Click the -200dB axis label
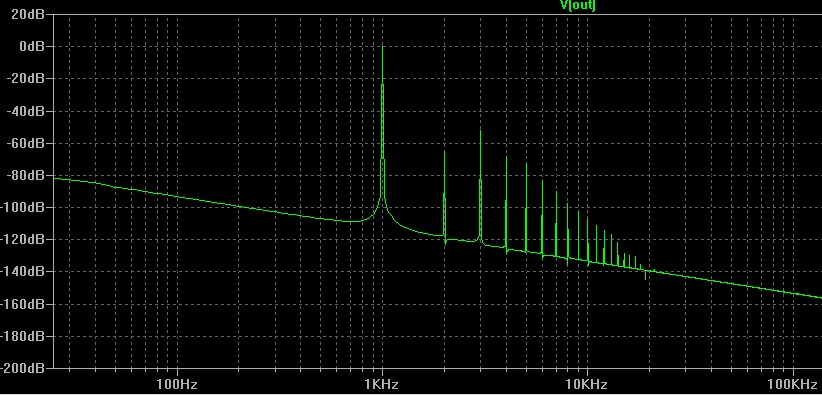Screen dimensions: 822x395 point(23,368)
